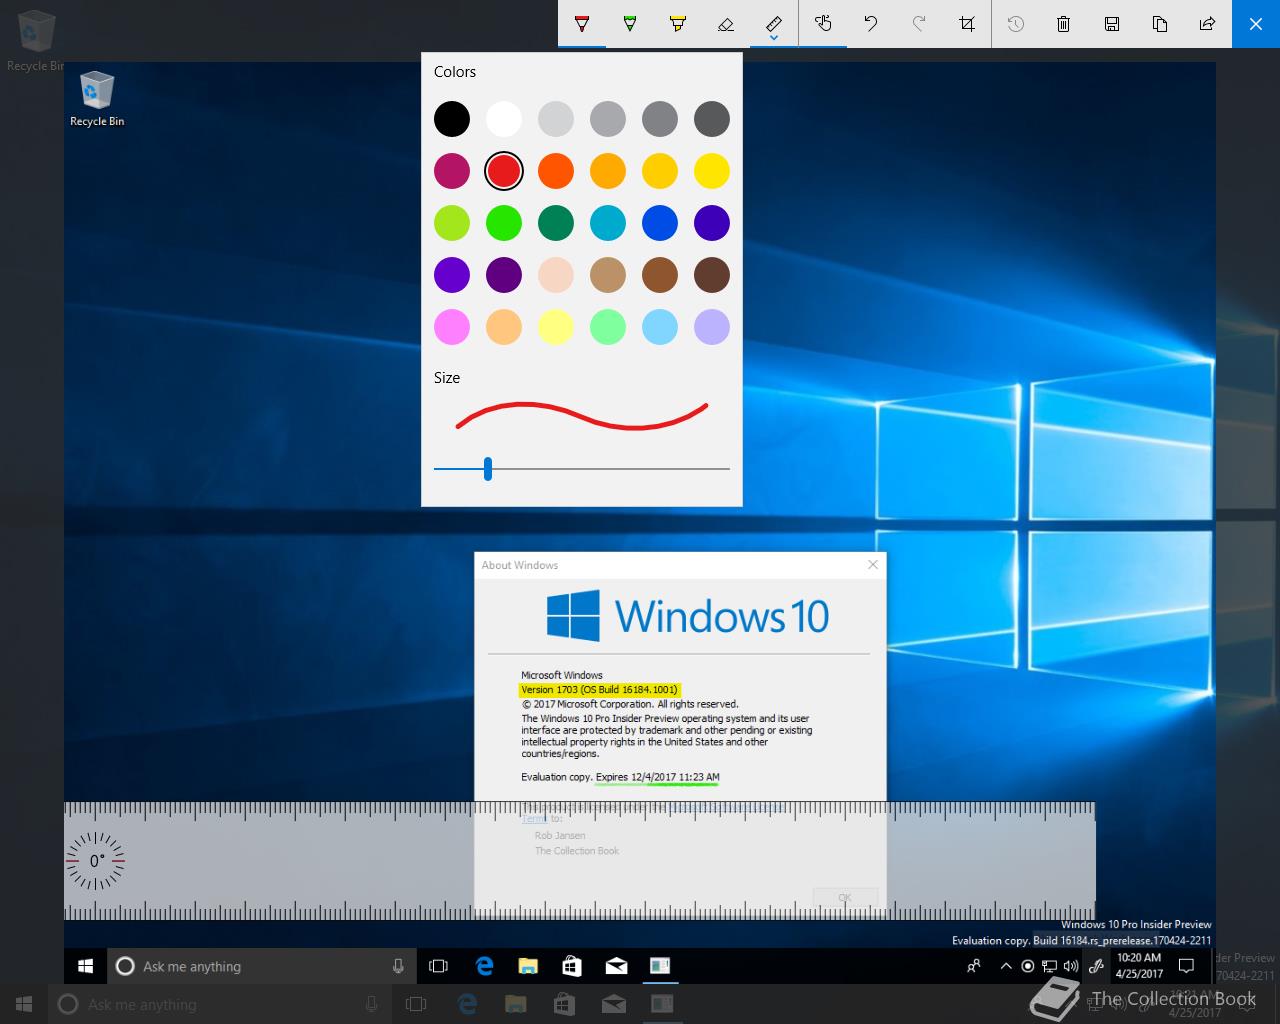The width and height of the screenshot is (1280, 1024).
Task: Open the Start menu in captured taskbar
Action: (86, 966)
